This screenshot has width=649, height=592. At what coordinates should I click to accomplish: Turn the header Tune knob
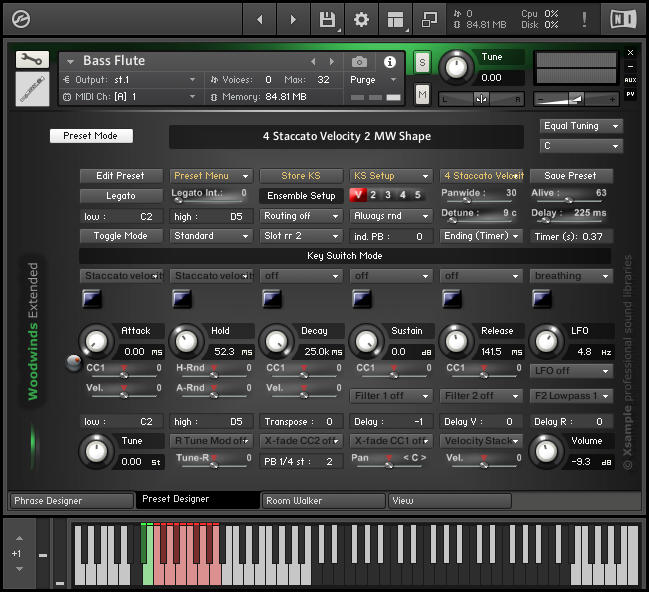[456, 67]
